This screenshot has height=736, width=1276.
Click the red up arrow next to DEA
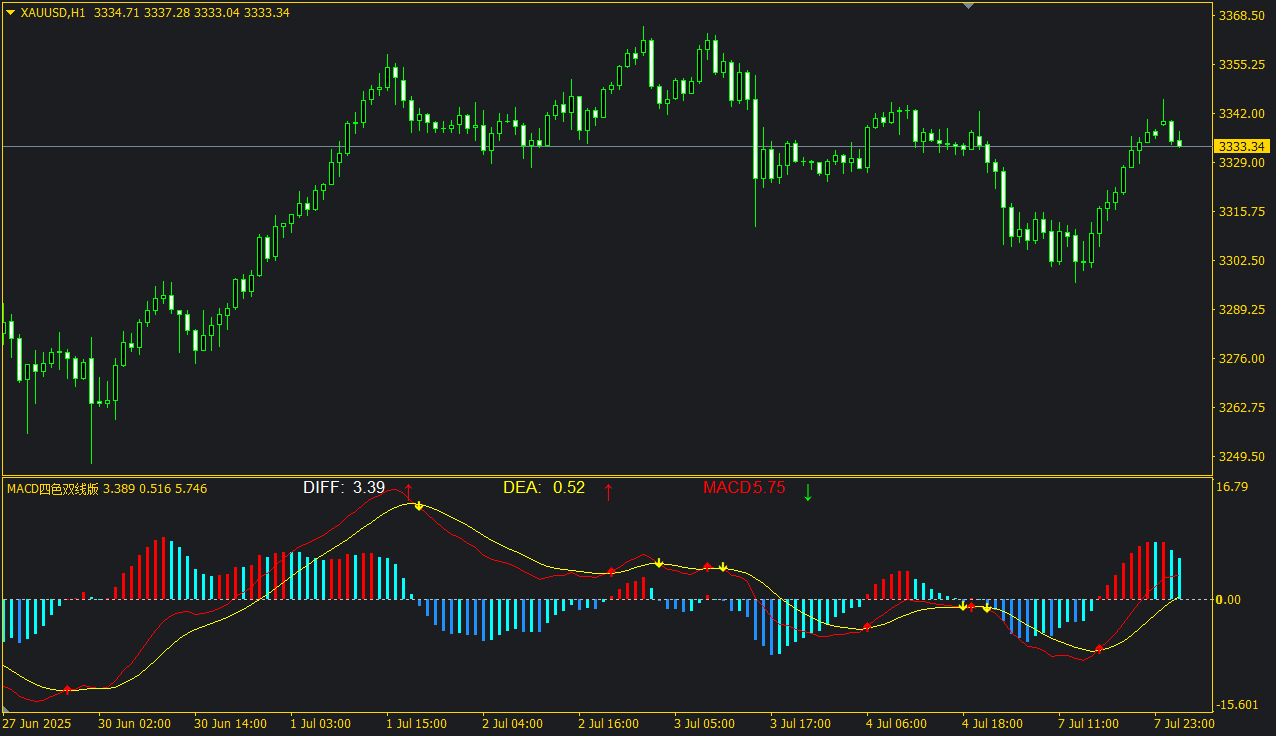608,491
